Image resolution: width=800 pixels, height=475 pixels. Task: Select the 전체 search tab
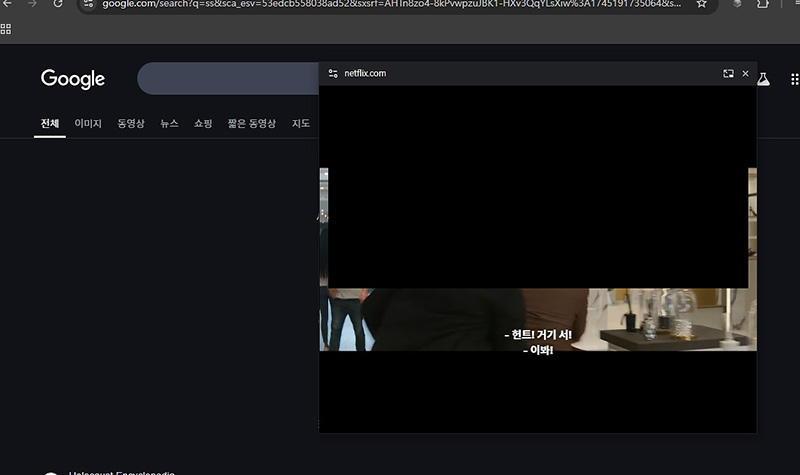(50, 123)
